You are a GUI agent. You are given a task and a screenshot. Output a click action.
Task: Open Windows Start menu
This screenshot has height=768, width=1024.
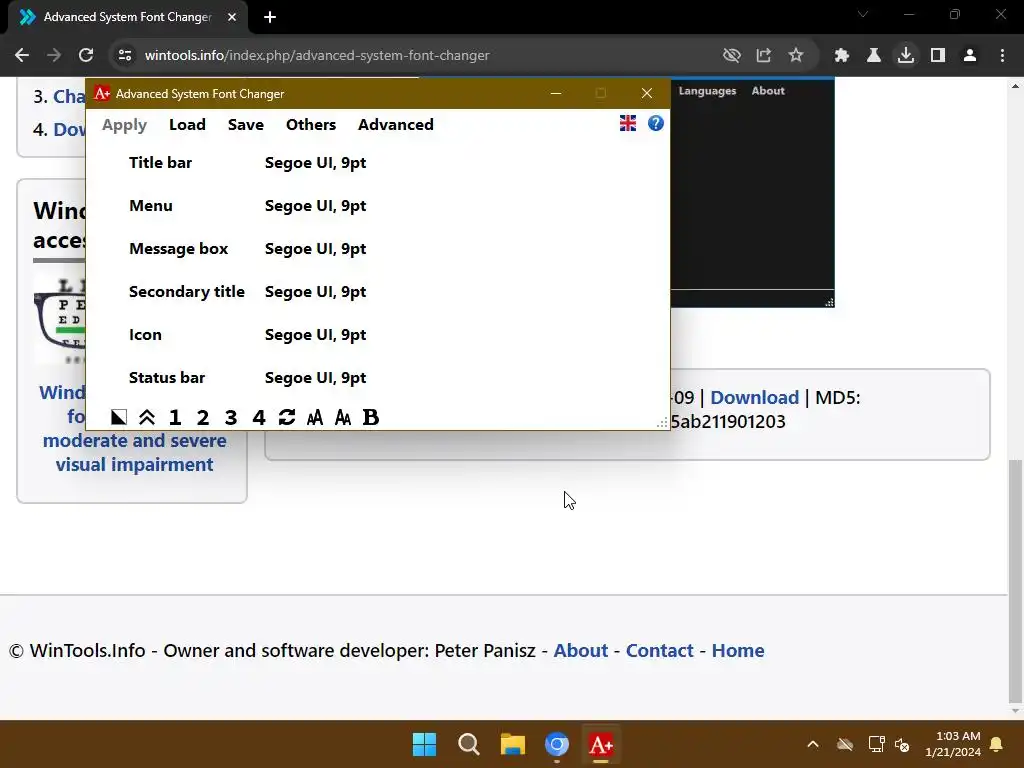coord(424,744)
